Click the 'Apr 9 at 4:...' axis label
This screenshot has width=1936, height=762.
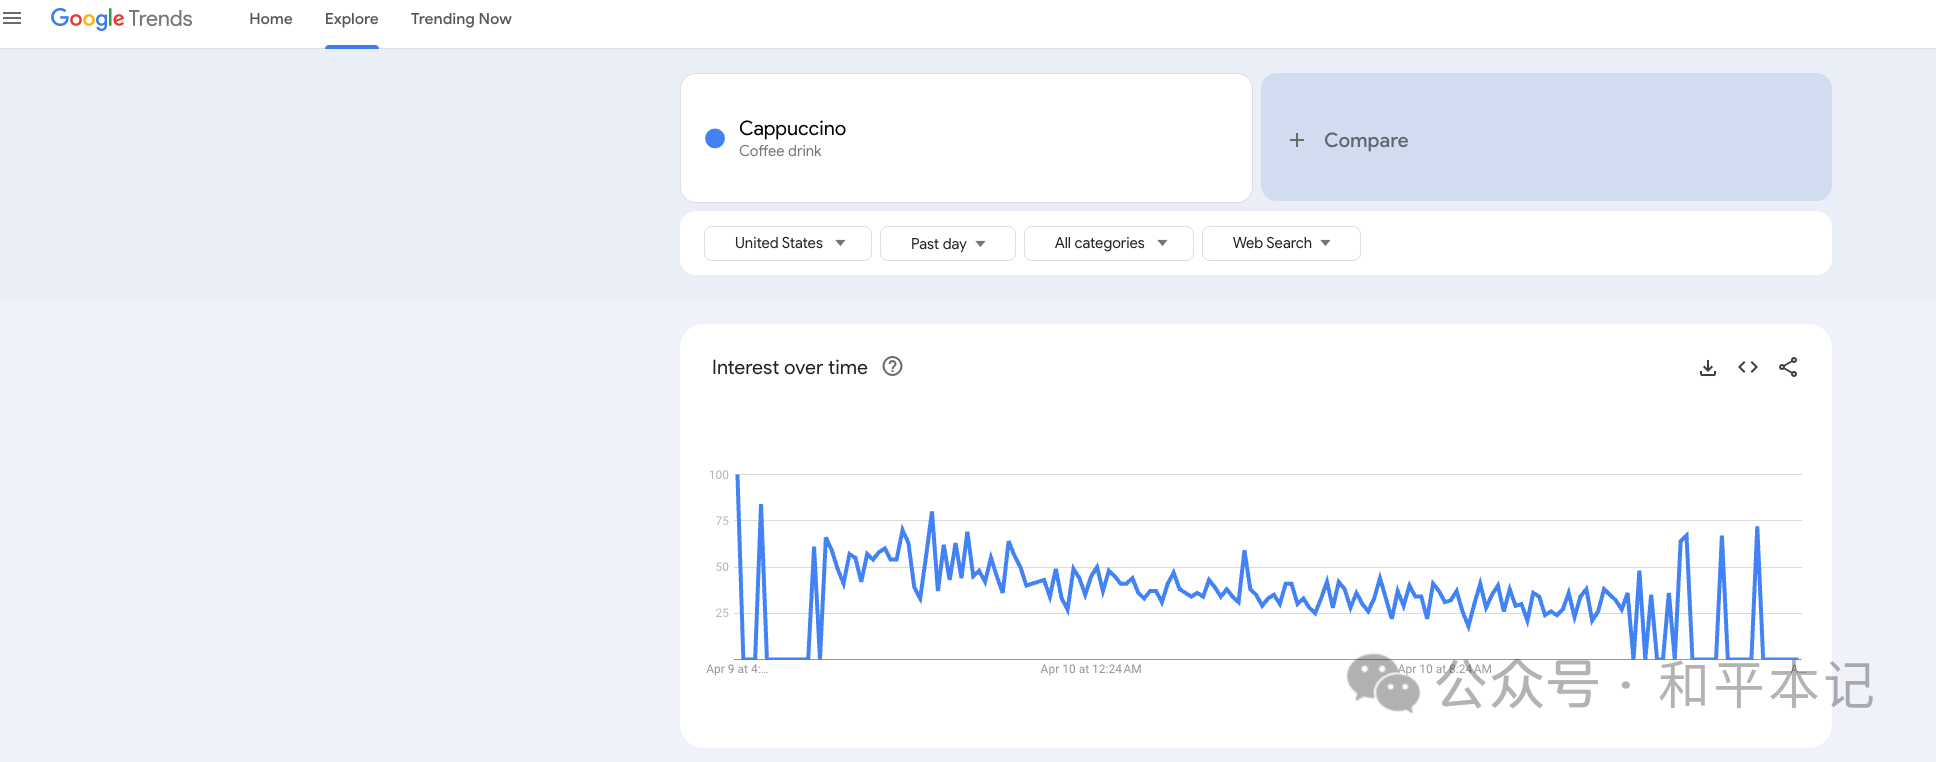click(737, 669)
